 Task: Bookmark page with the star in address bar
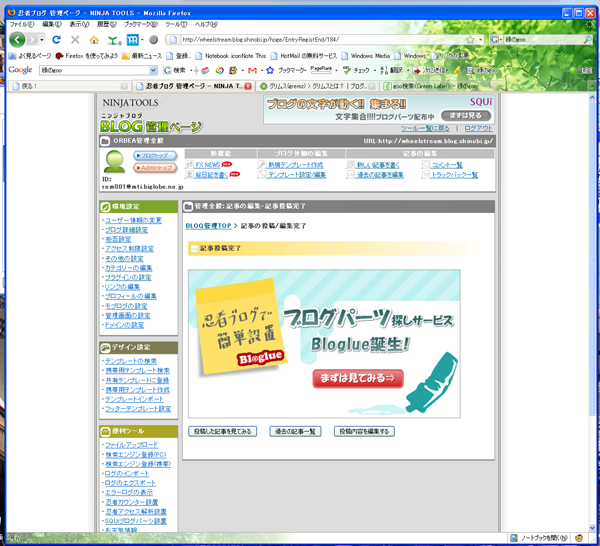(x=470, y=39)
